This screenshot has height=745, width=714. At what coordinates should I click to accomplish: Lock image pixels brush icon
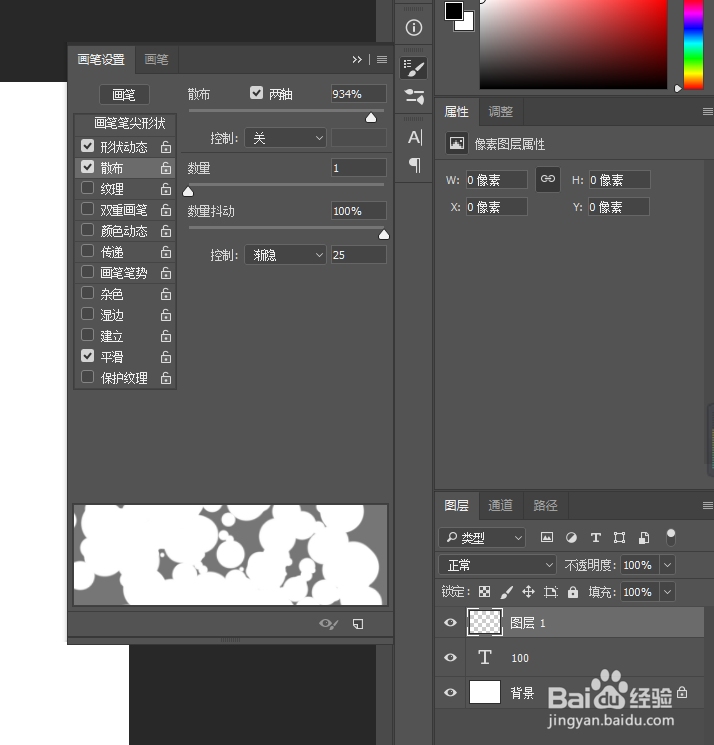coord(506,592)
